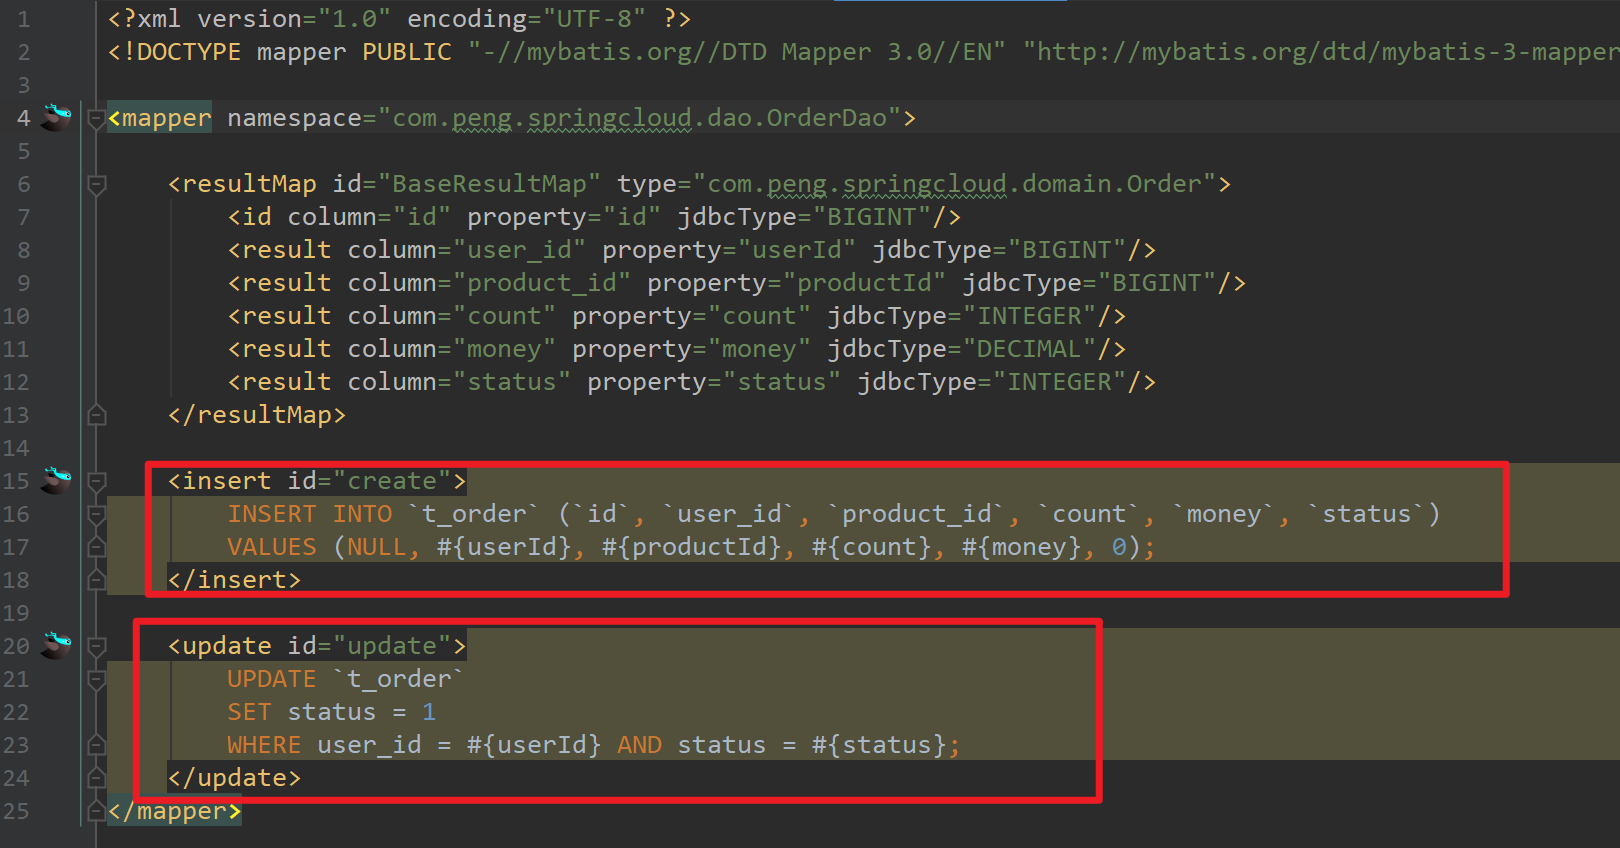
Task: Fold at the WHERE line 23 end marker
Action: (97, 744)
